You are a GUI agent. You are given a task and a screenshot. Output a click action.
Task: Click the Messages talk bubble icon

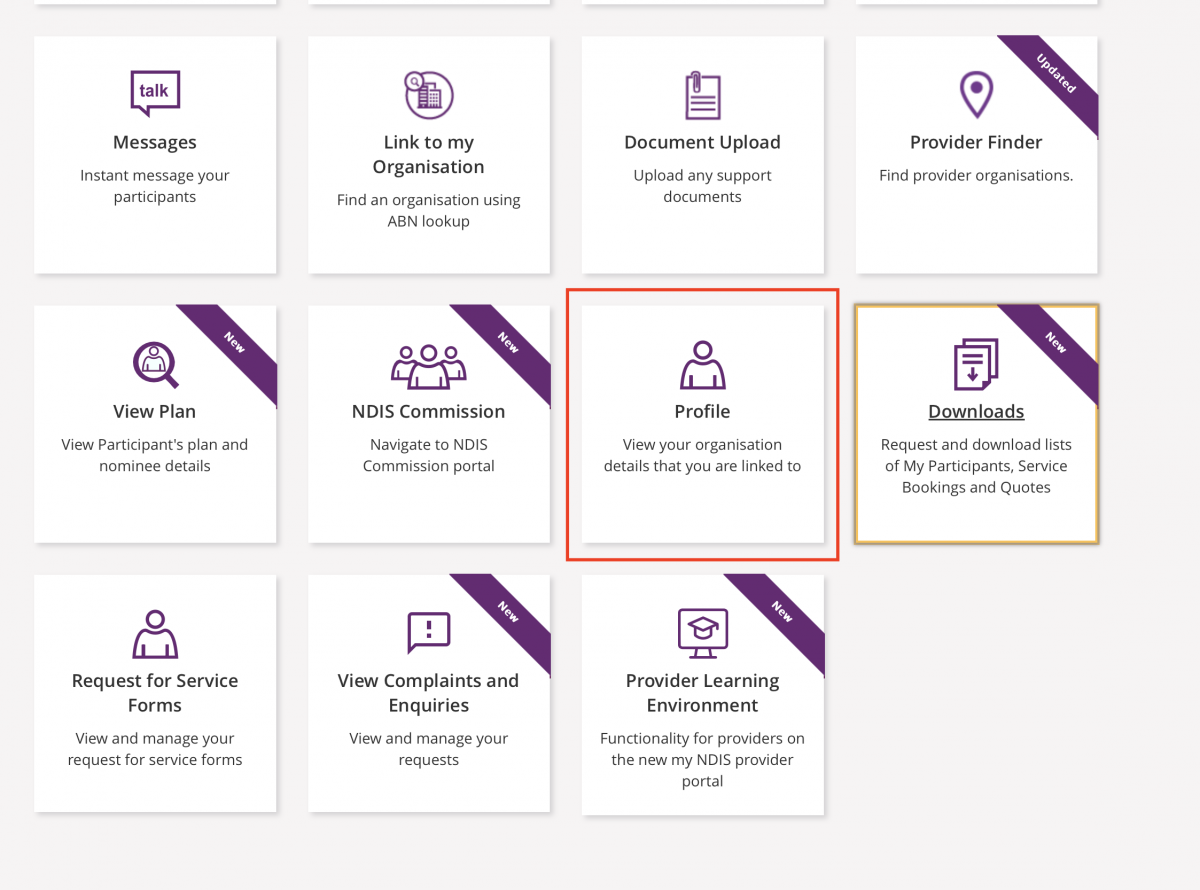[x=155, y=94]
